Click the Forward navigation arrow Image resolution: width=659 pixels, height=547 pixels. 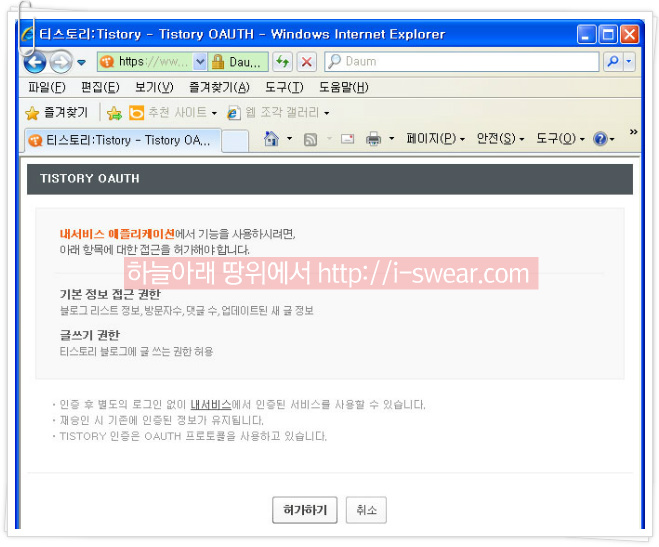click(x=61, y=63)
